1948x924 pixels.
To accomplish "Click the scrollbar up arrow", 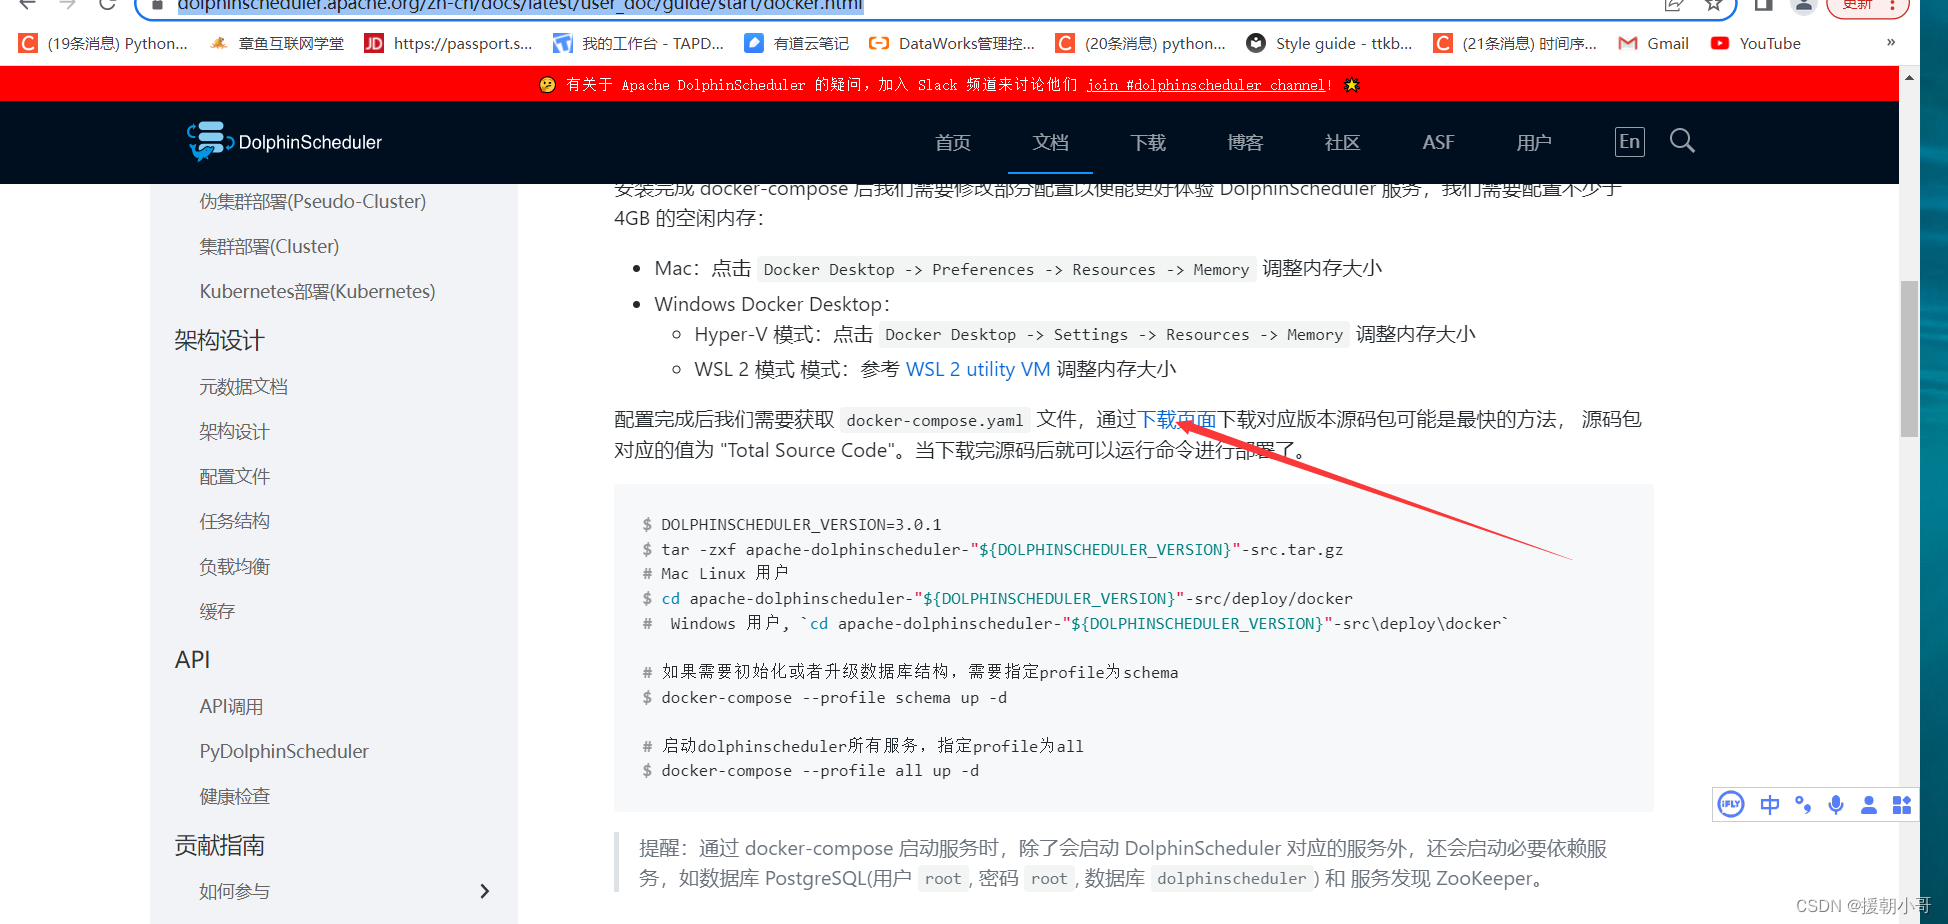I will 1909,77.
